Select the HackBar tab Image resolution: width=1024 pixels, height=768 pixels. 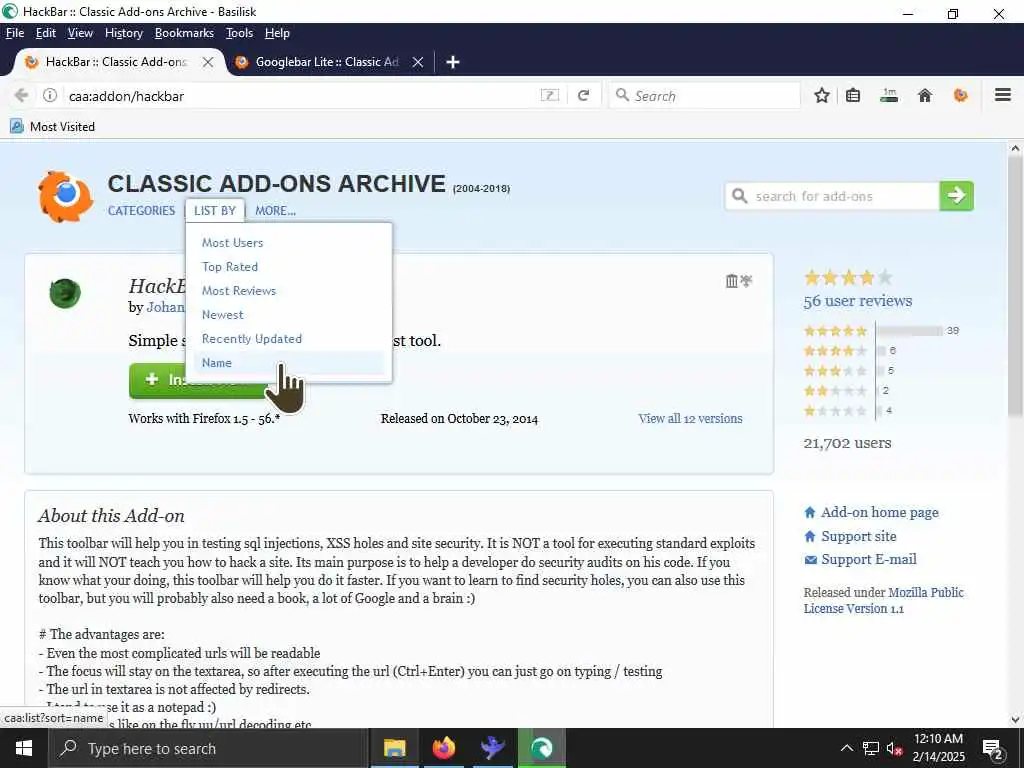pyautogui.click(x=116, y=62)
